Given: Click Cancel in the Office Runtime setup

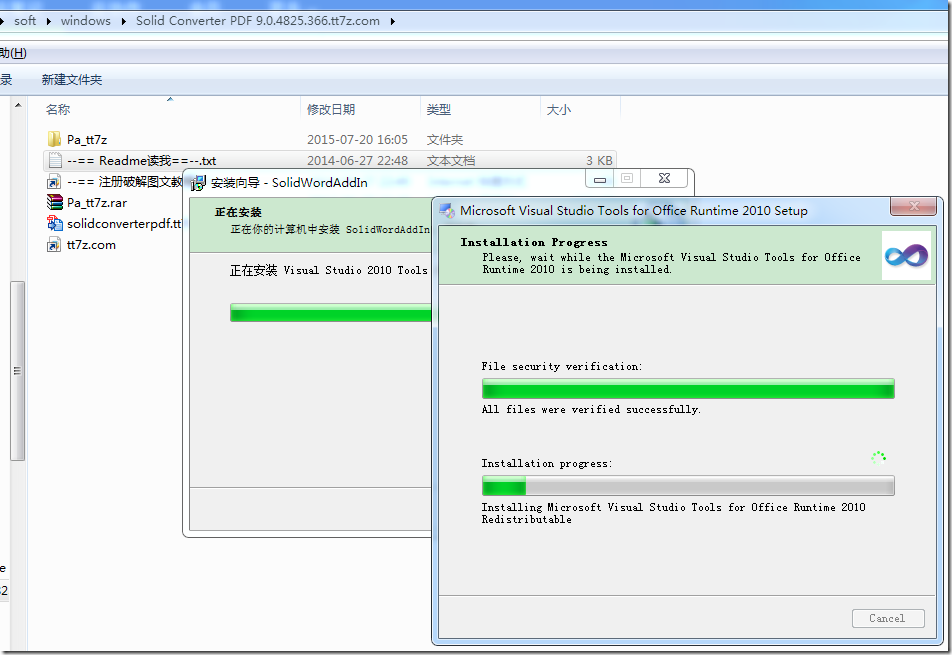Looking at the screenshot, I should [x=888, y=619].
